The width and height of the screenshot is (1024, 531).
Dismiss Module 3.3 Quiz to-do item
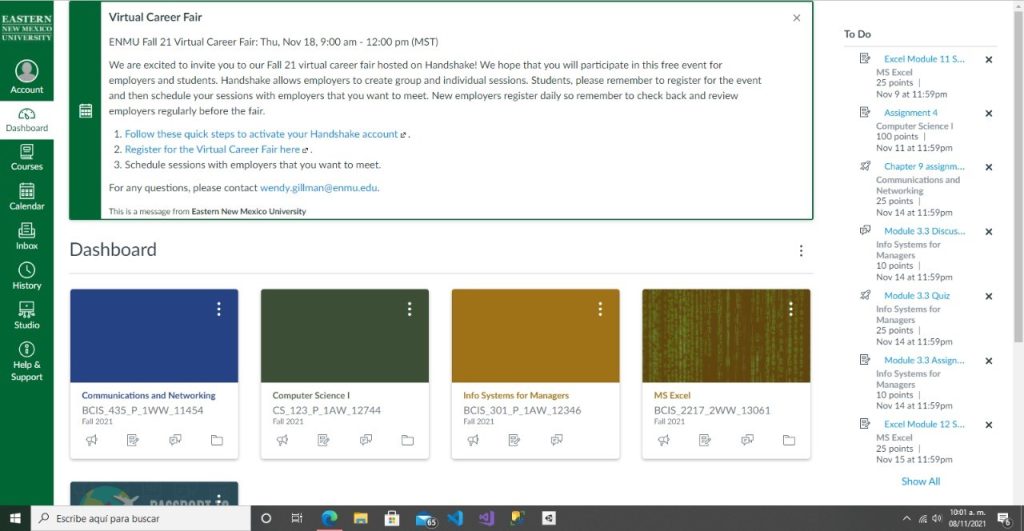coord(989,296)
